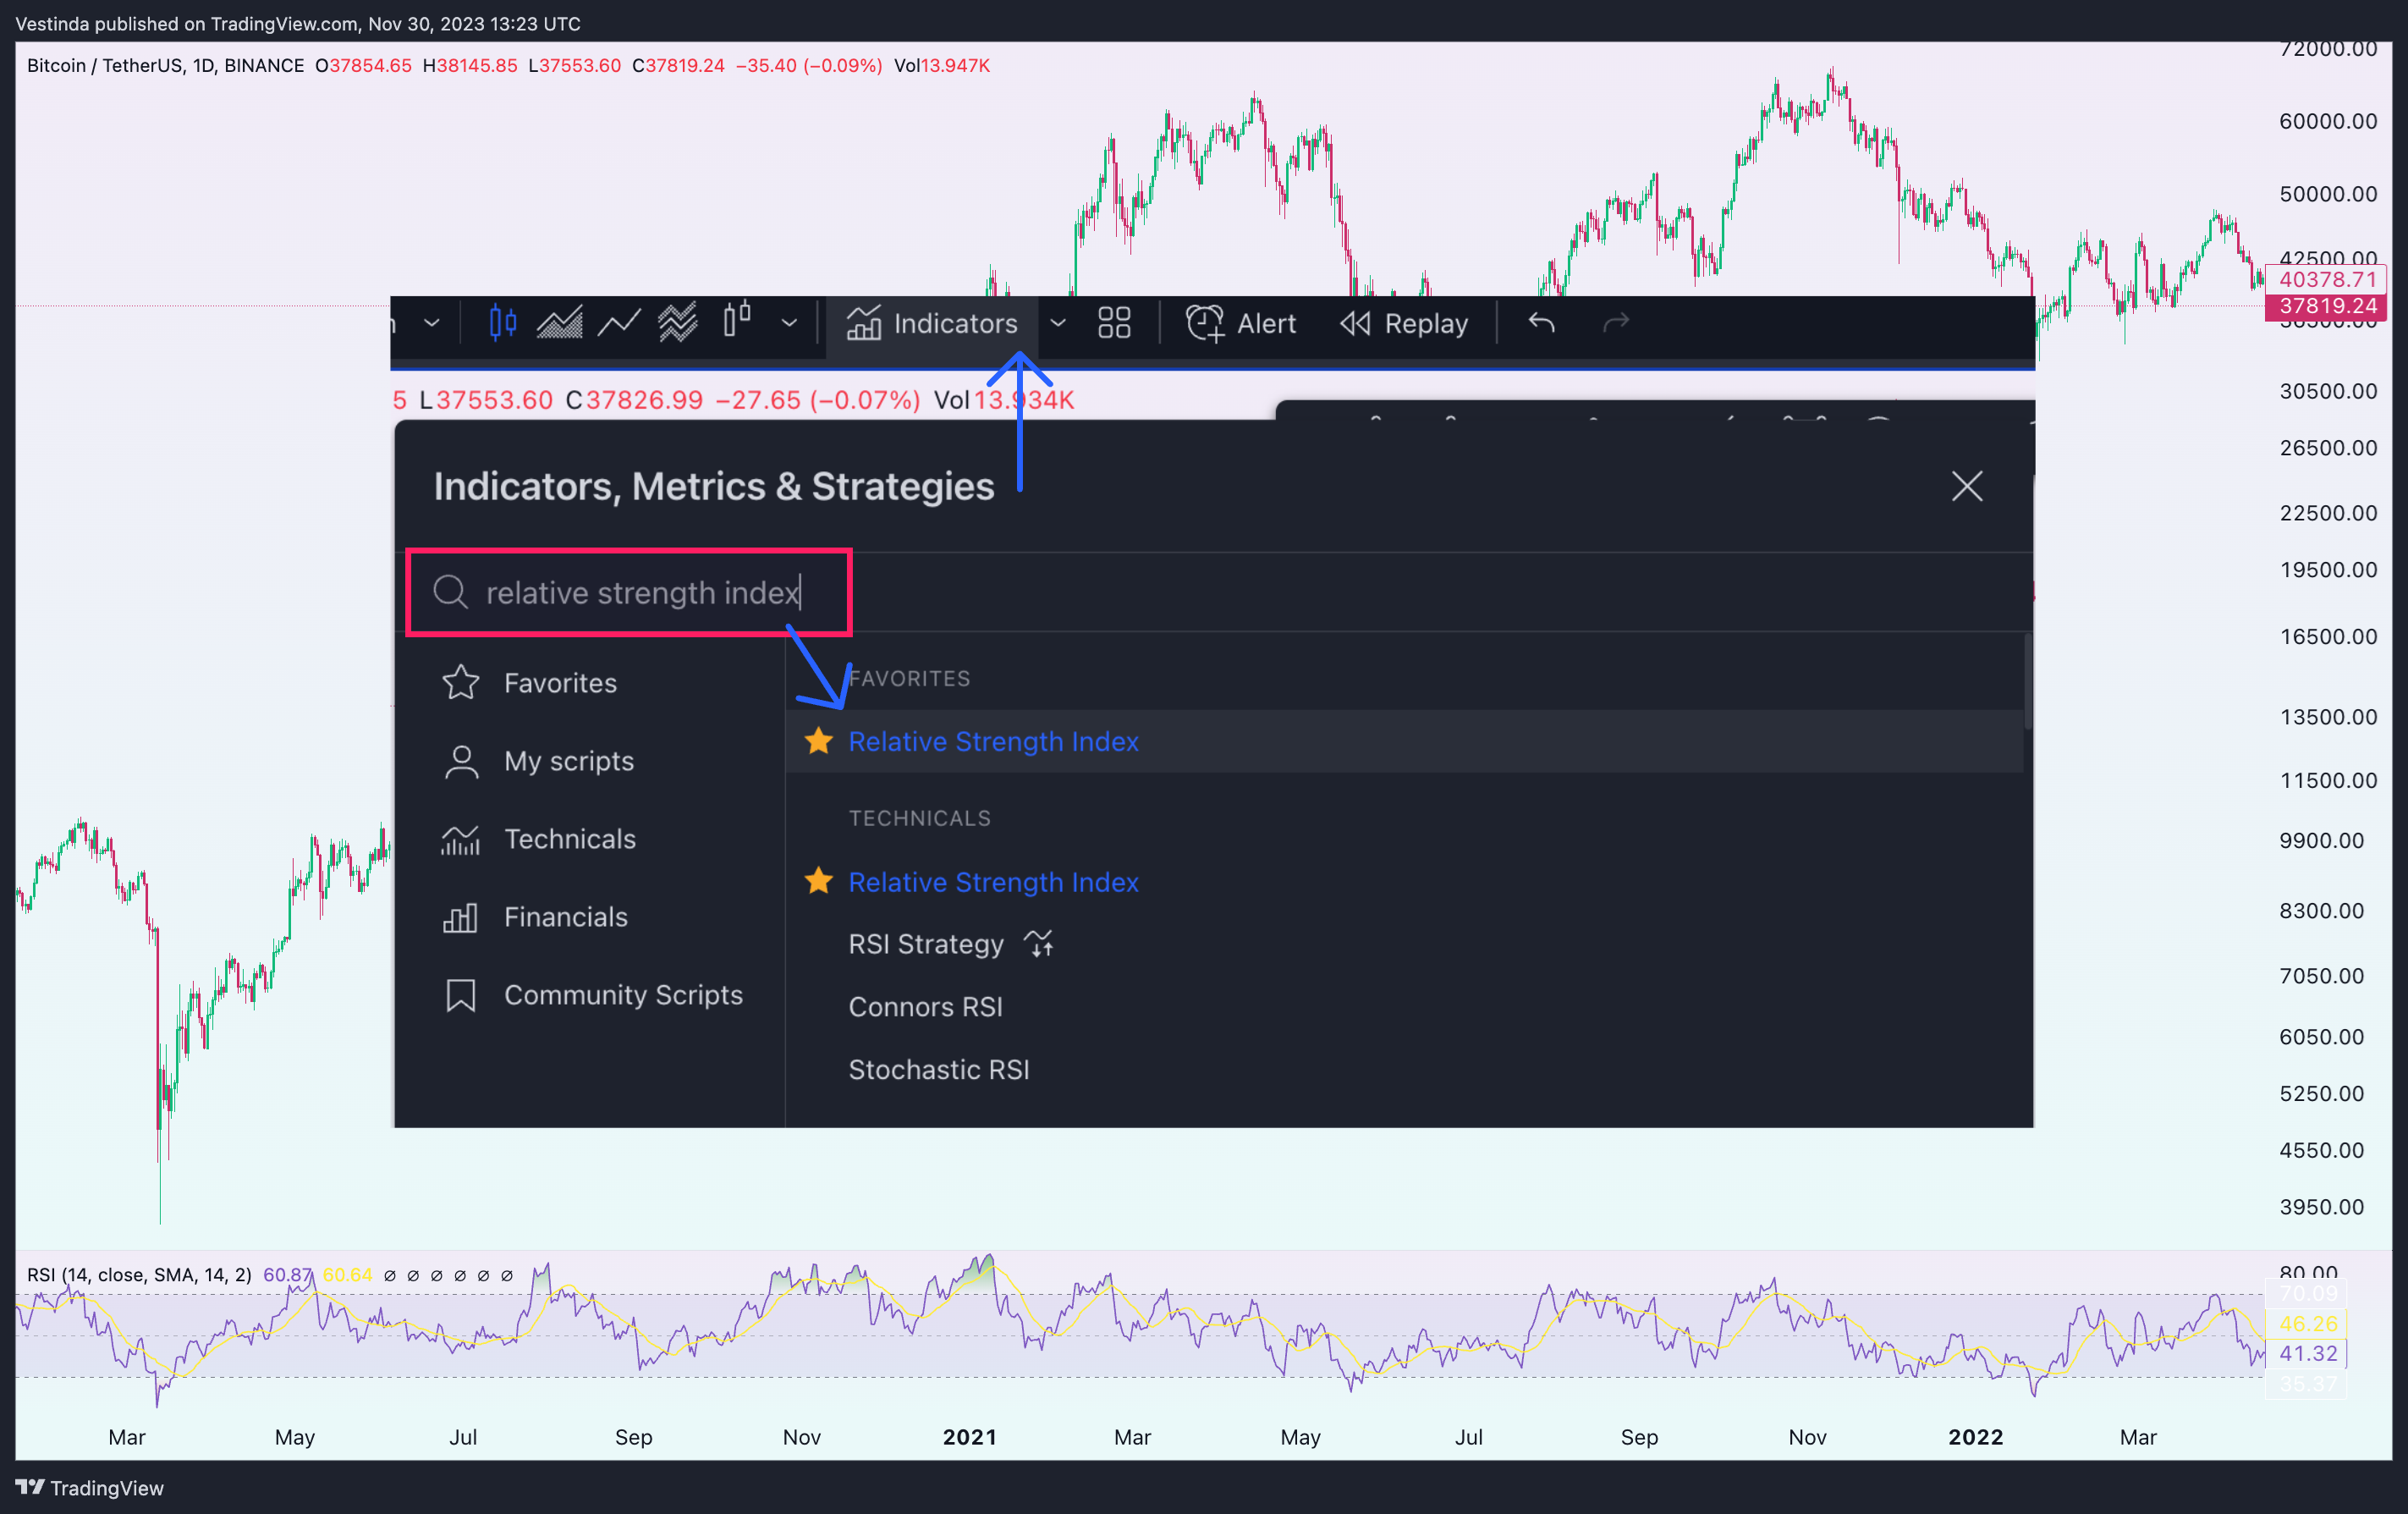This screenshot has width=2408, height=1514.
Task: Click the RSI value label 41.32
Action: (2307, 1353)
